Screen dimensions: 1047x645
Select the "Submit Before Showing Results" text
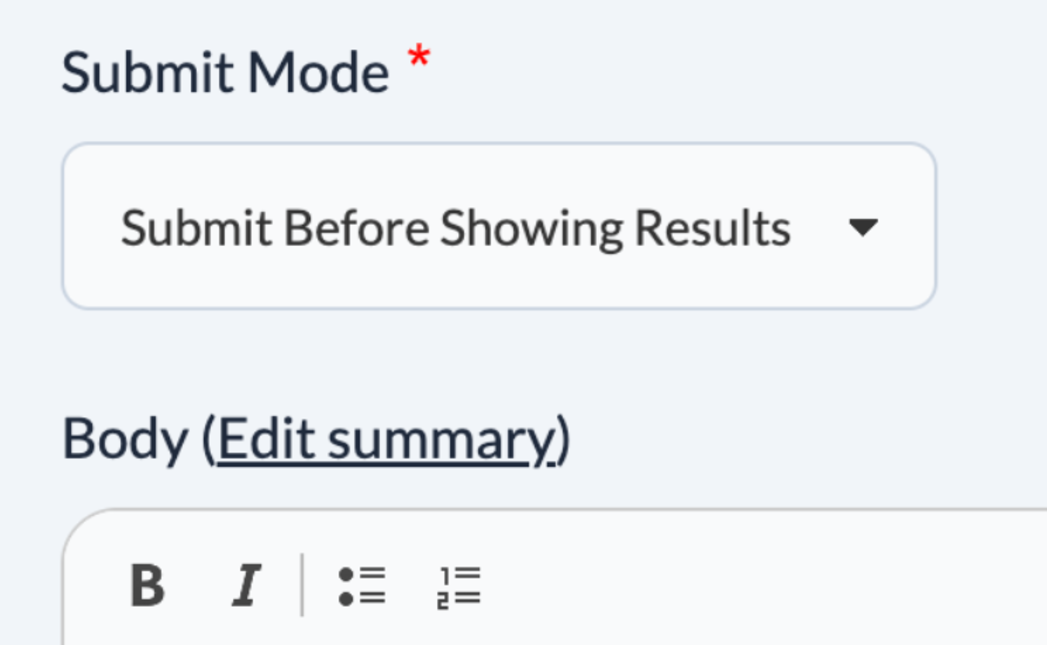[455, 229]
